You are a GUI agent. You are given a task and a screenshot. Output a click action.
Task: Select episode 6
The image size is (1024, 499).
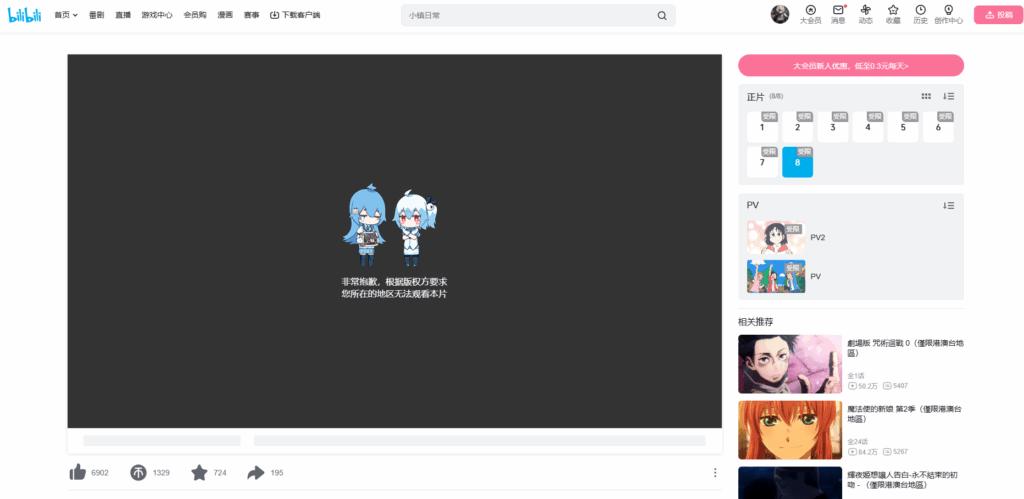tap(938, 127)
